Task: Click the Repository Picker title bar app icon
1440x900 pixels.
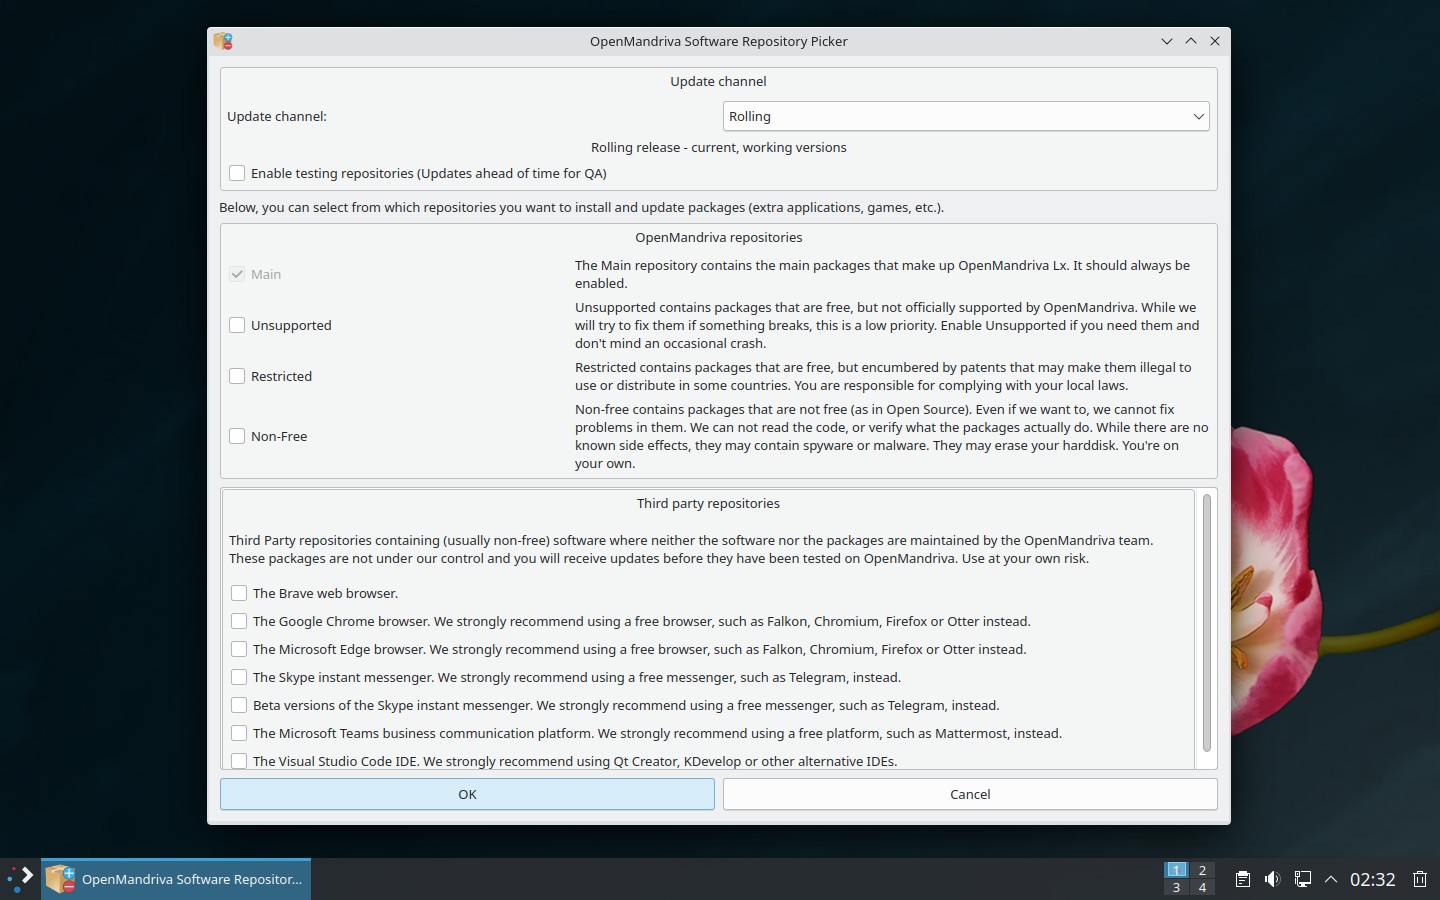Action: pyautogui.click(x=223, y=41)
